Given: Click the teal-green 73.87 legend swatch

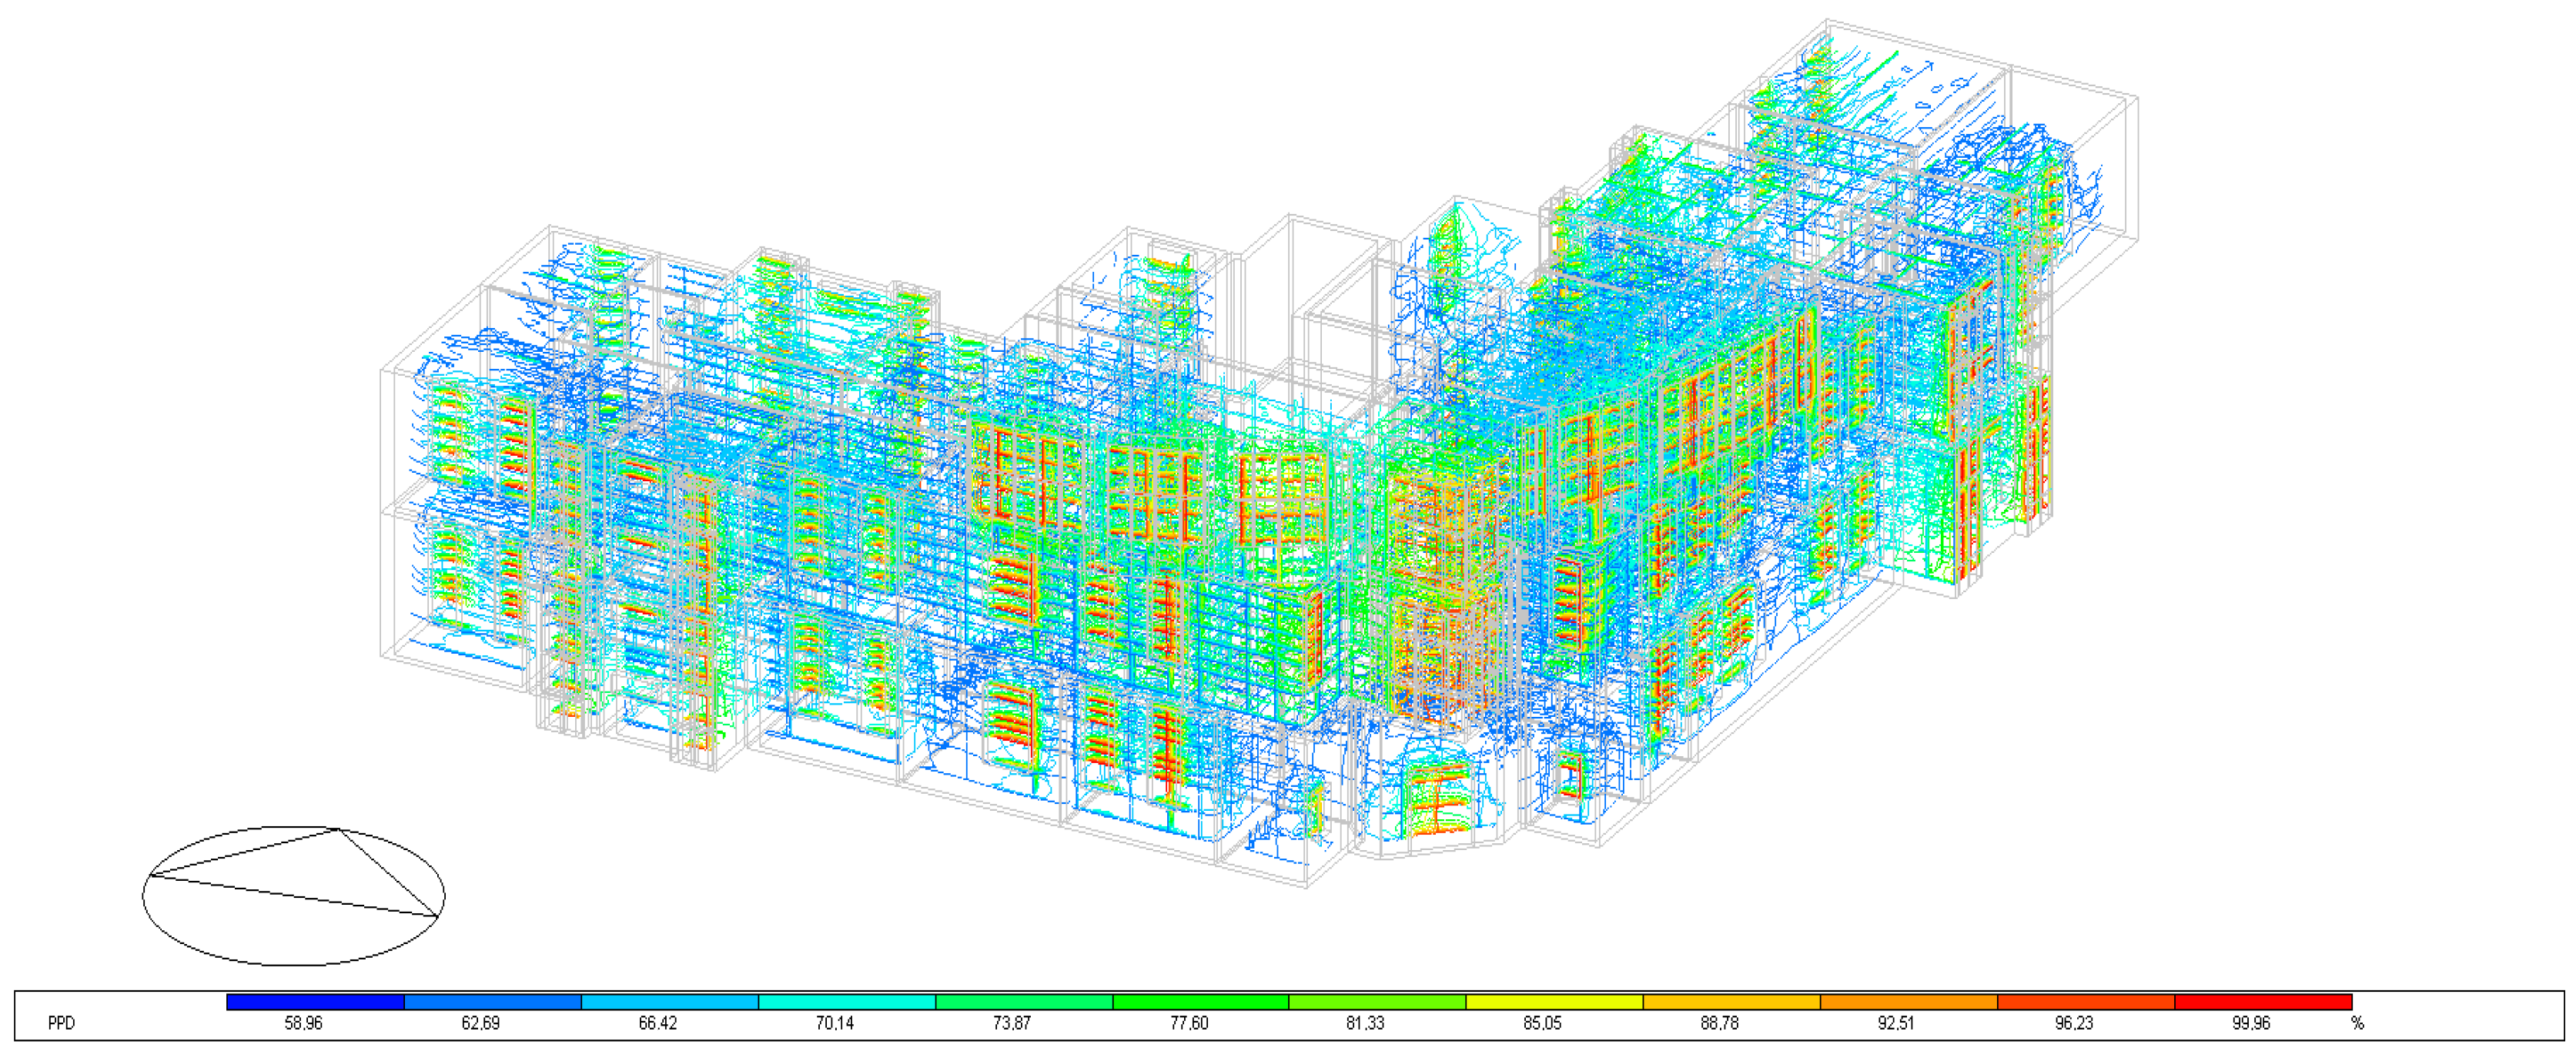Looking at the screenshot, I should point(1023,1002).
